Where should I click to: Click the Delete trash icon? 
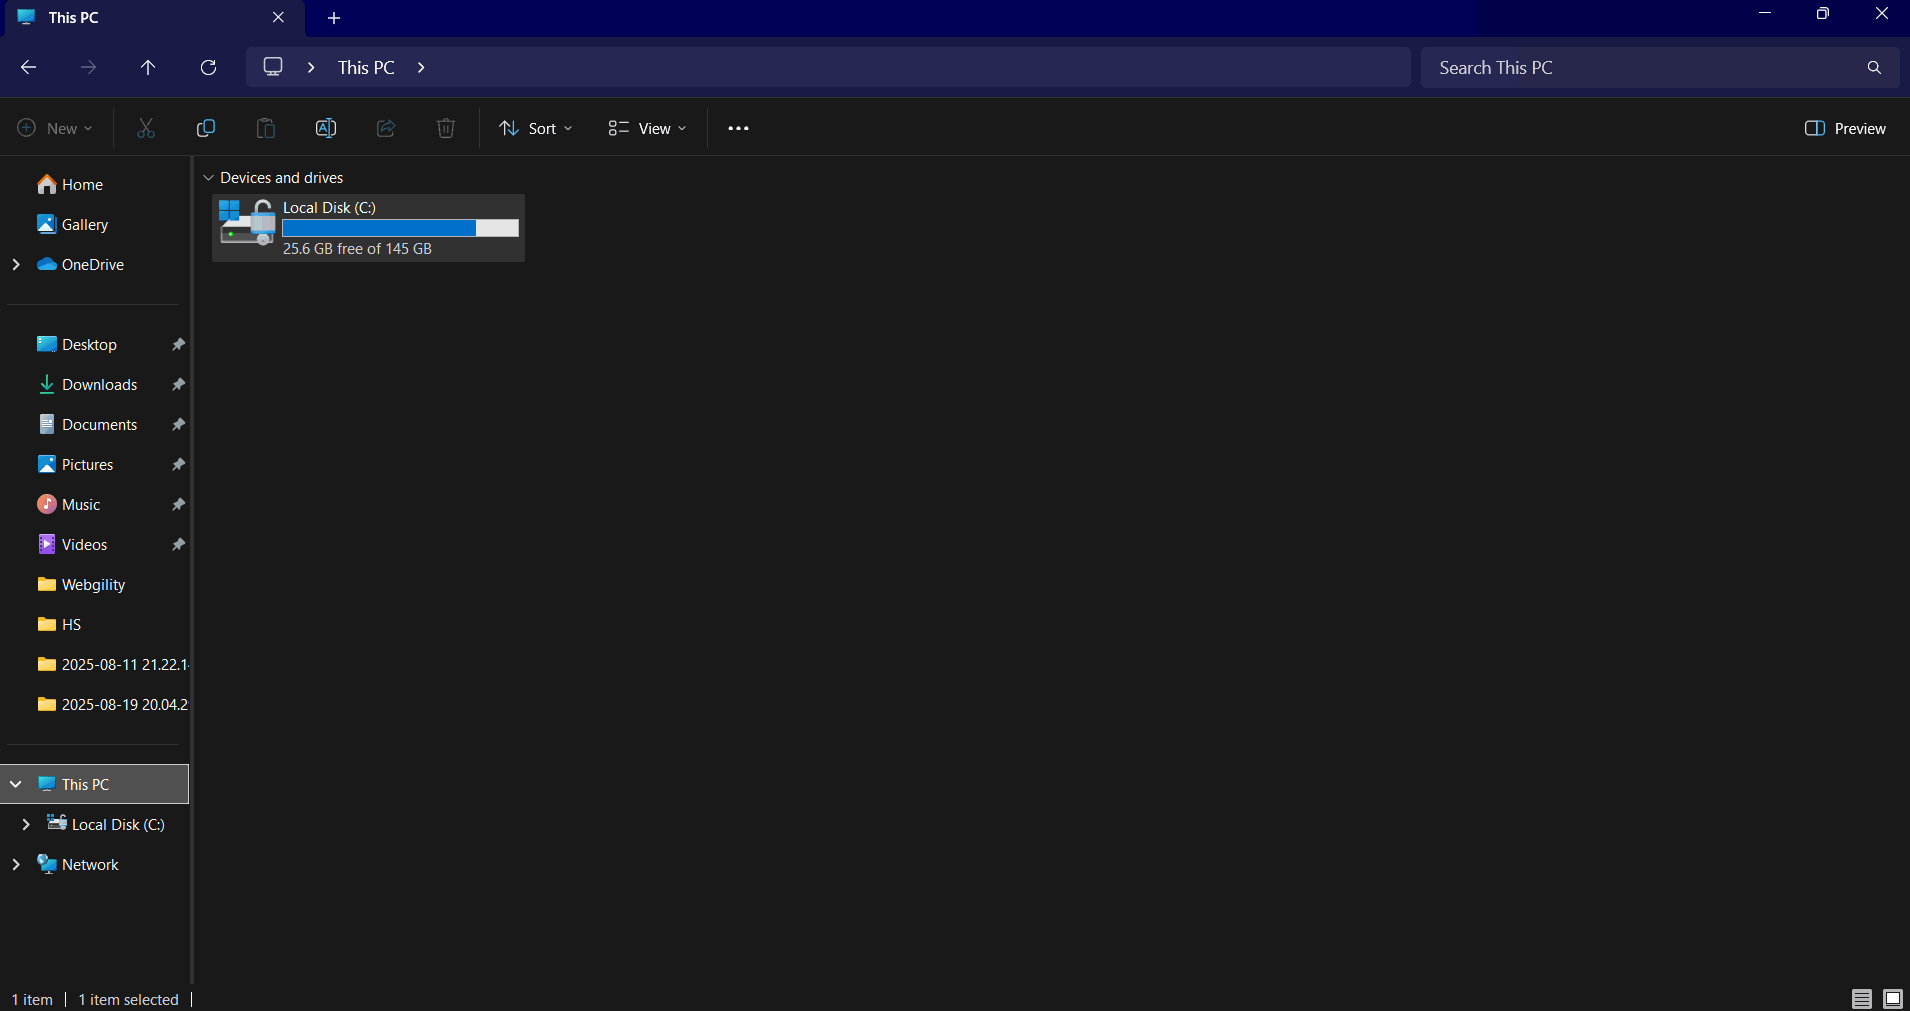pos(446,128)
